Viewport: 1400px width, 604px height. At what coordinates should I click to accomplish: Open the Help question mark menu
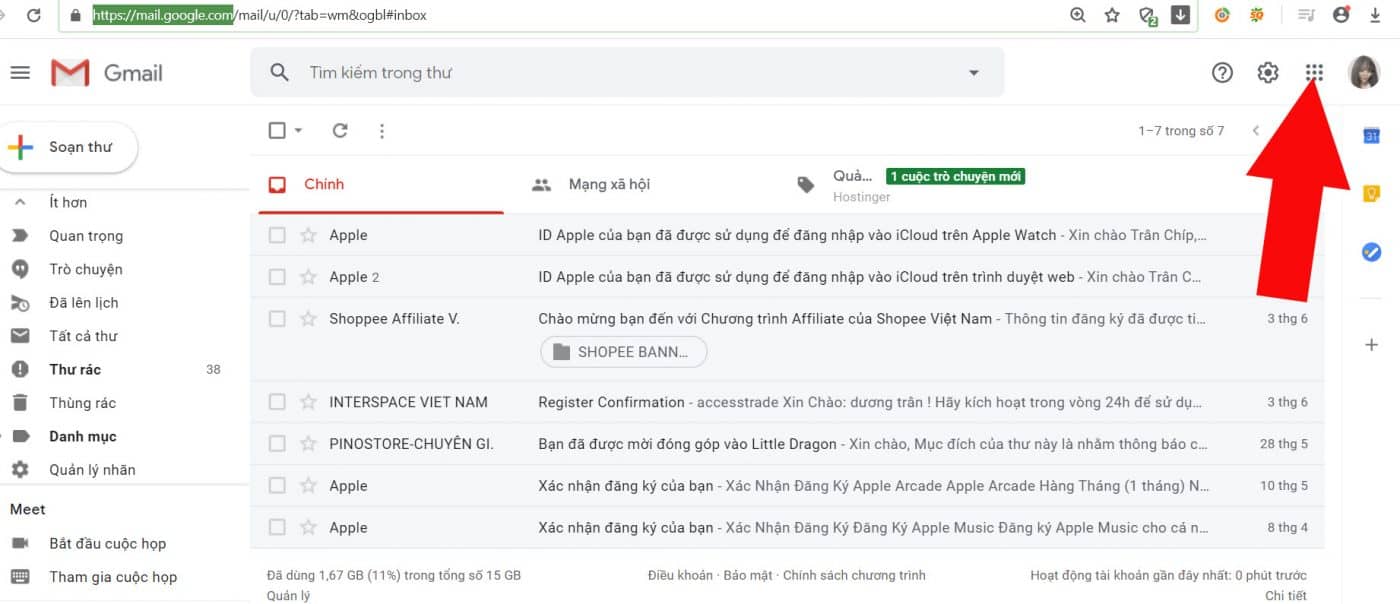click(1222, 72)
